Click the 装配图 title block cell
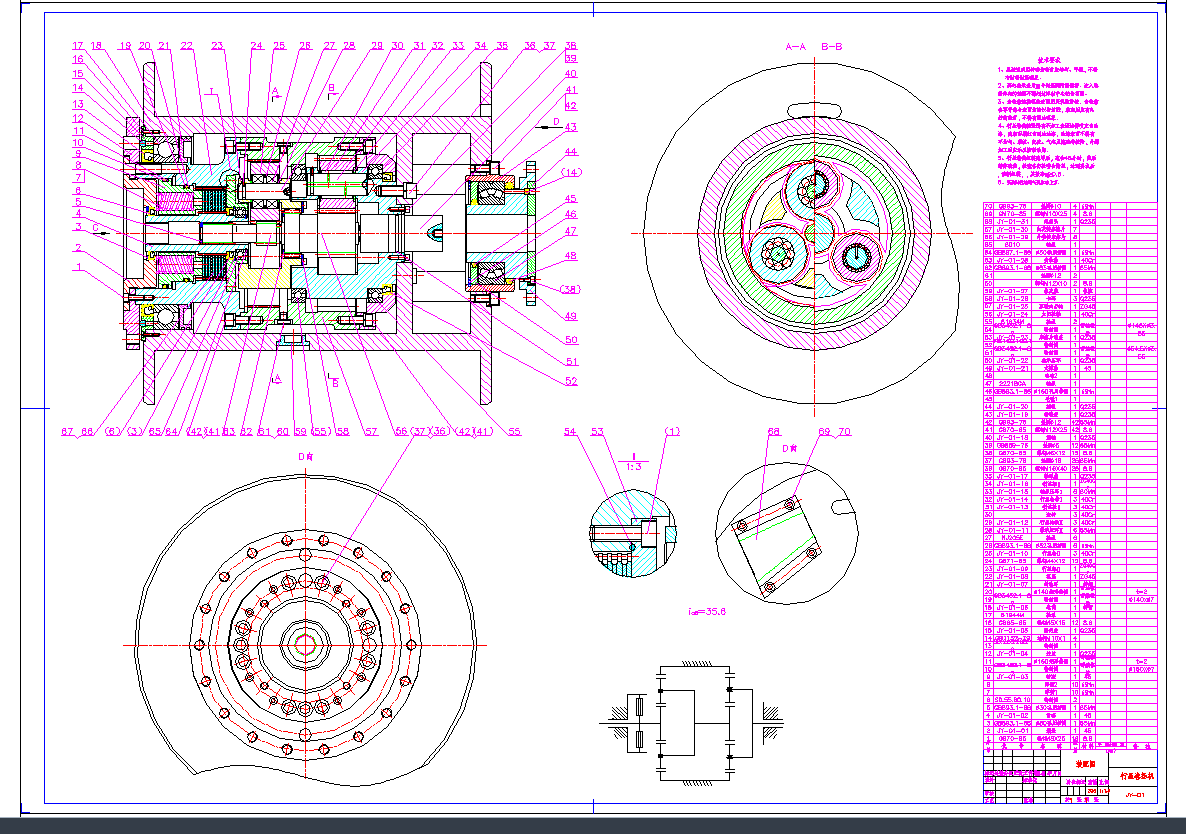This screenshot has height=834, width=1186. coord(1087,765)
